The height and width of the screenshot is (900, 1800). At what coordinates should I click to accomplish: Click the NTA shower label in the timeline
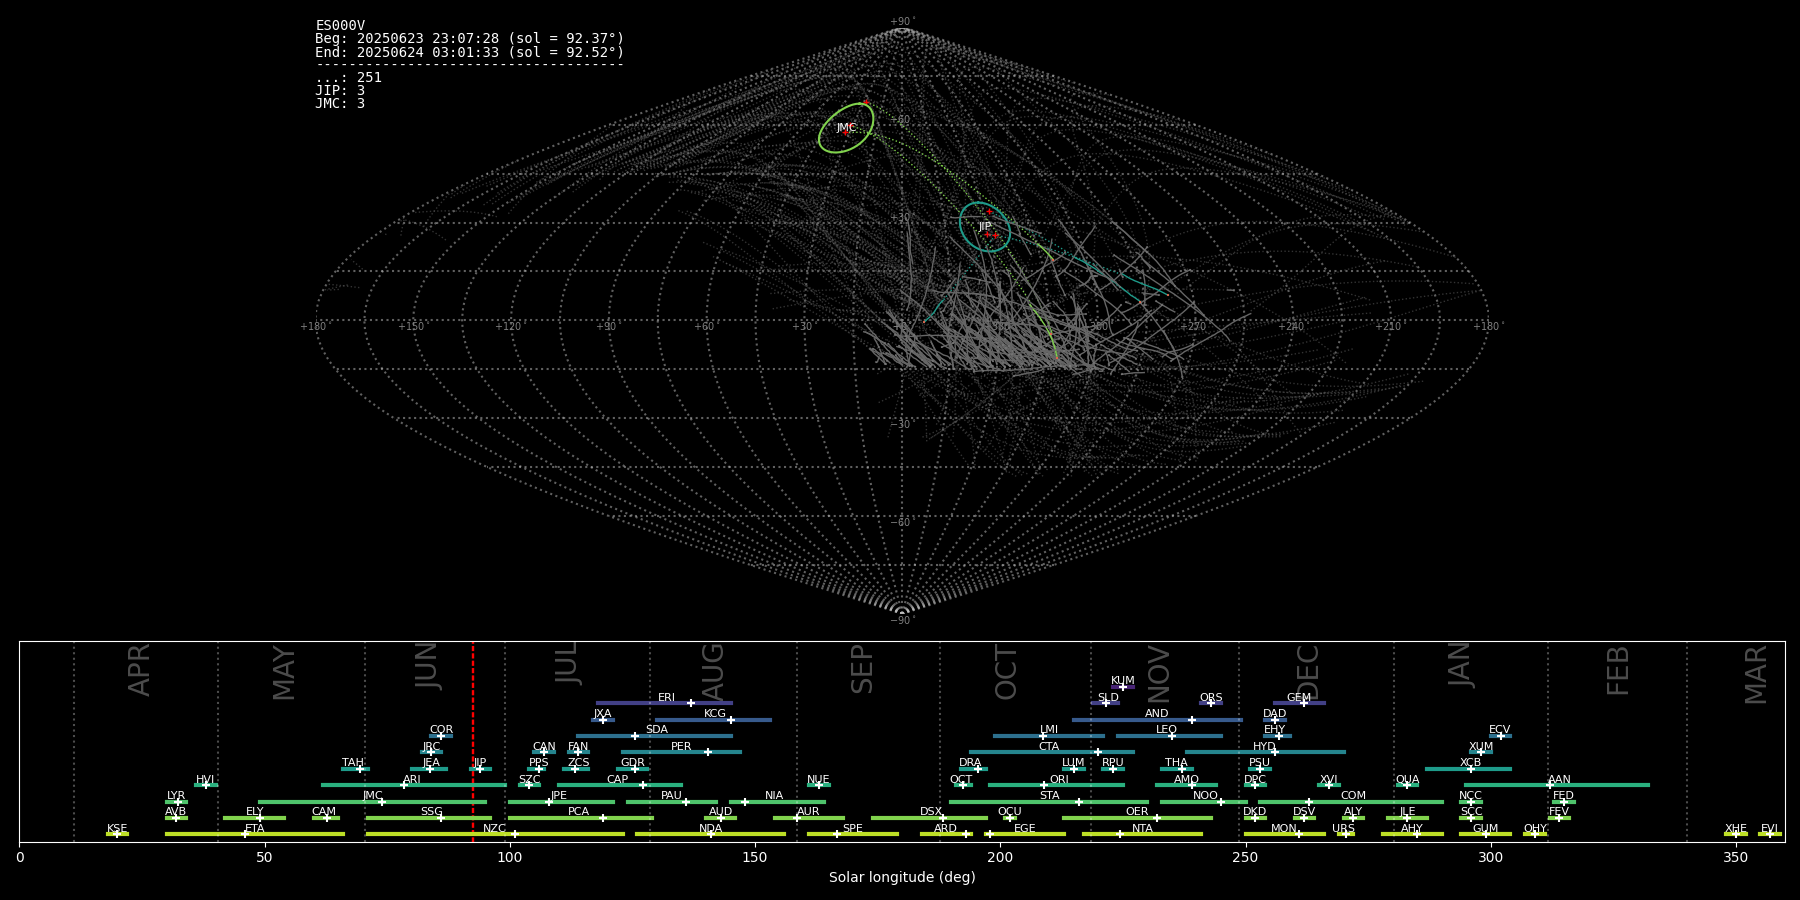pyautogui.click(x=1142, y=829)
